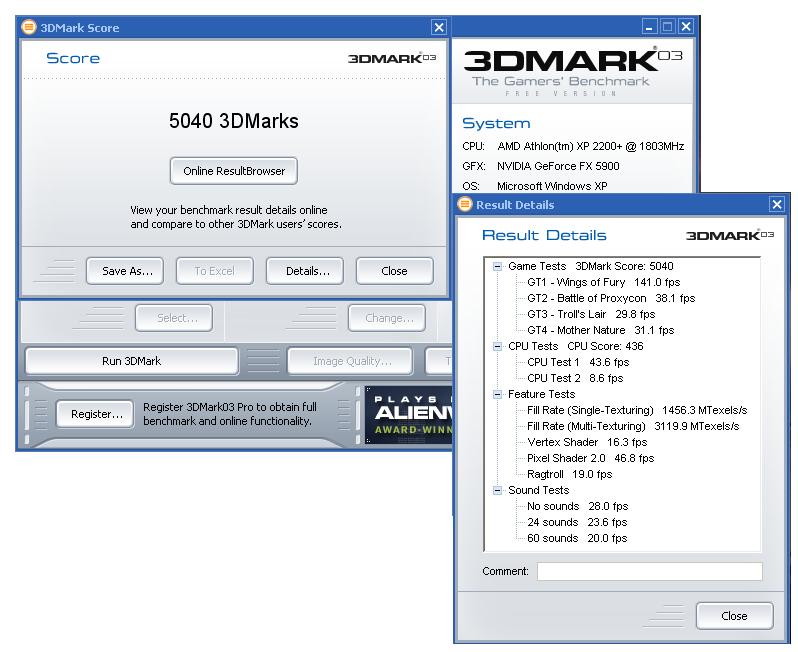This screenshot has height=652, width=798.
Task: Select Fill Rate (Single-Texturing) row
Action: 637,410
